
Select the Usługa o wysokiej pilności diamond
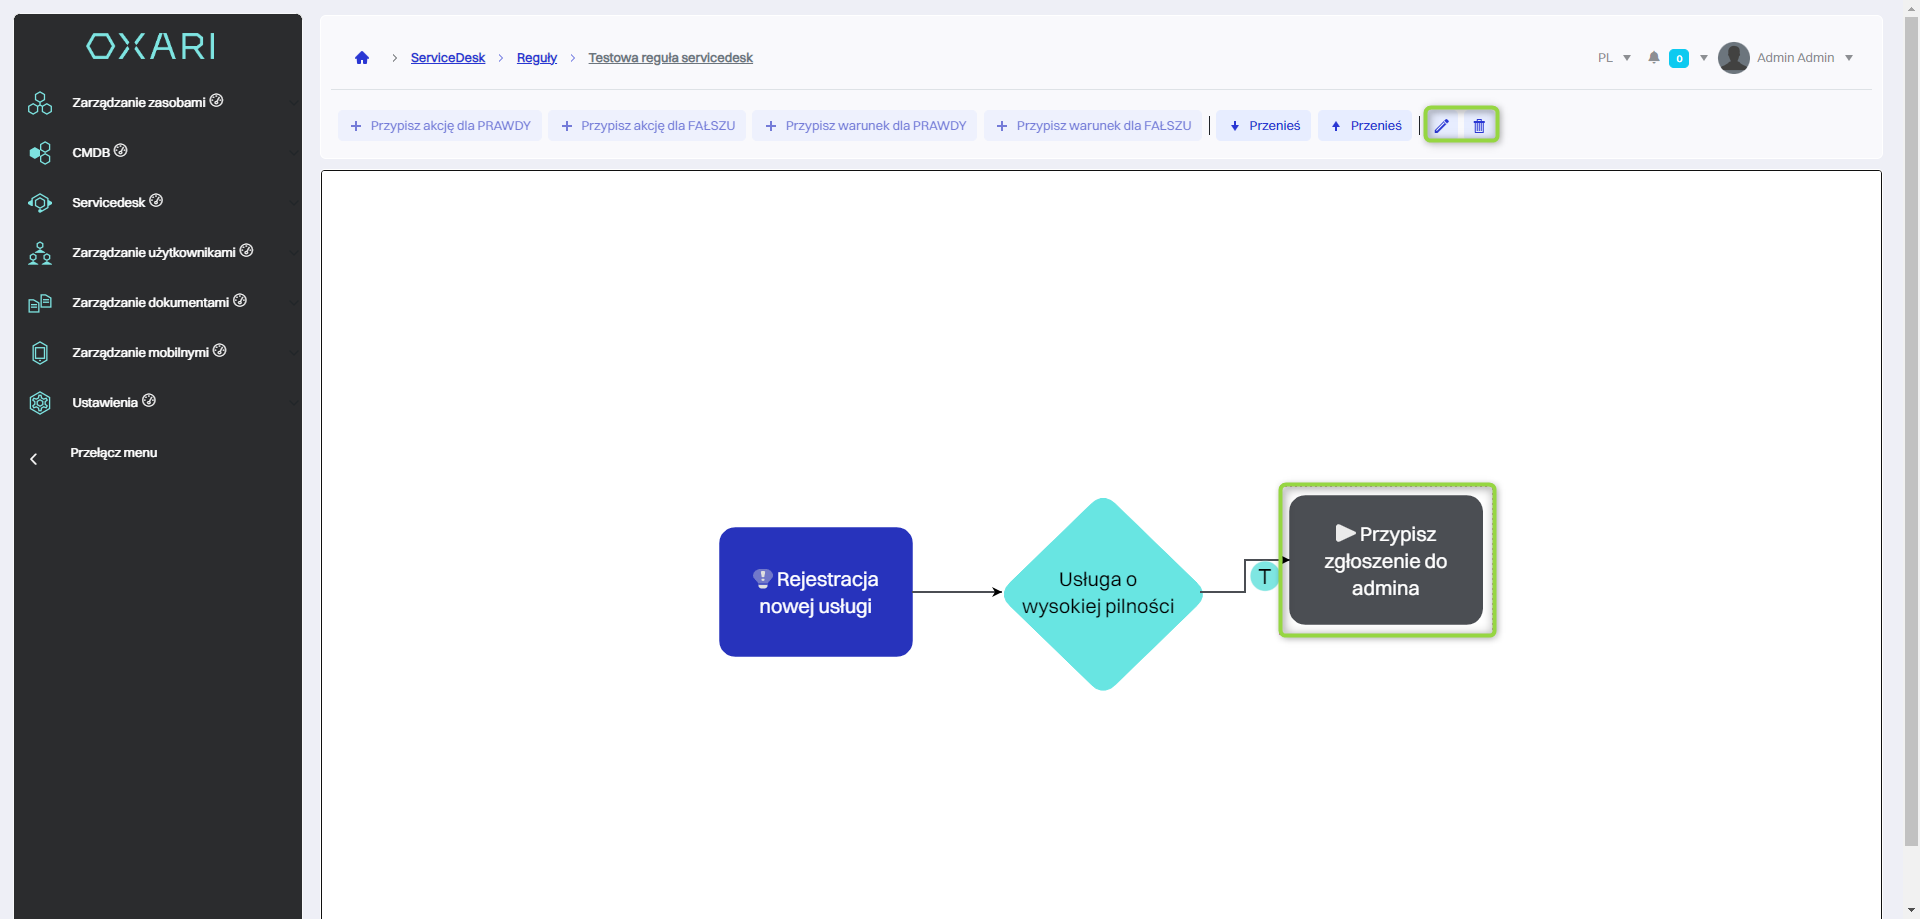tap(1102, 593)
